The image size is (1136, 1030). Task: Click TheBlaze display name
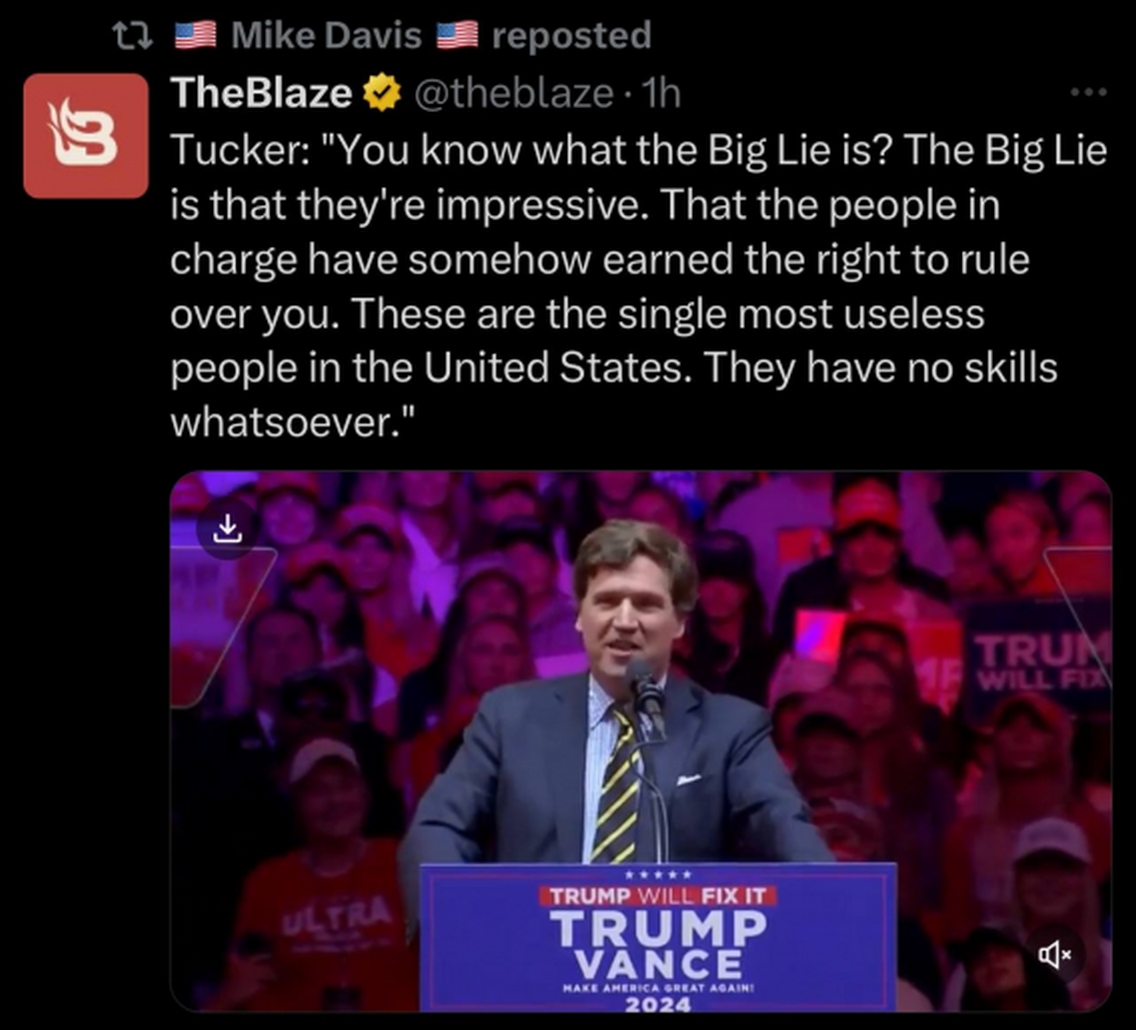coord(261,93)
